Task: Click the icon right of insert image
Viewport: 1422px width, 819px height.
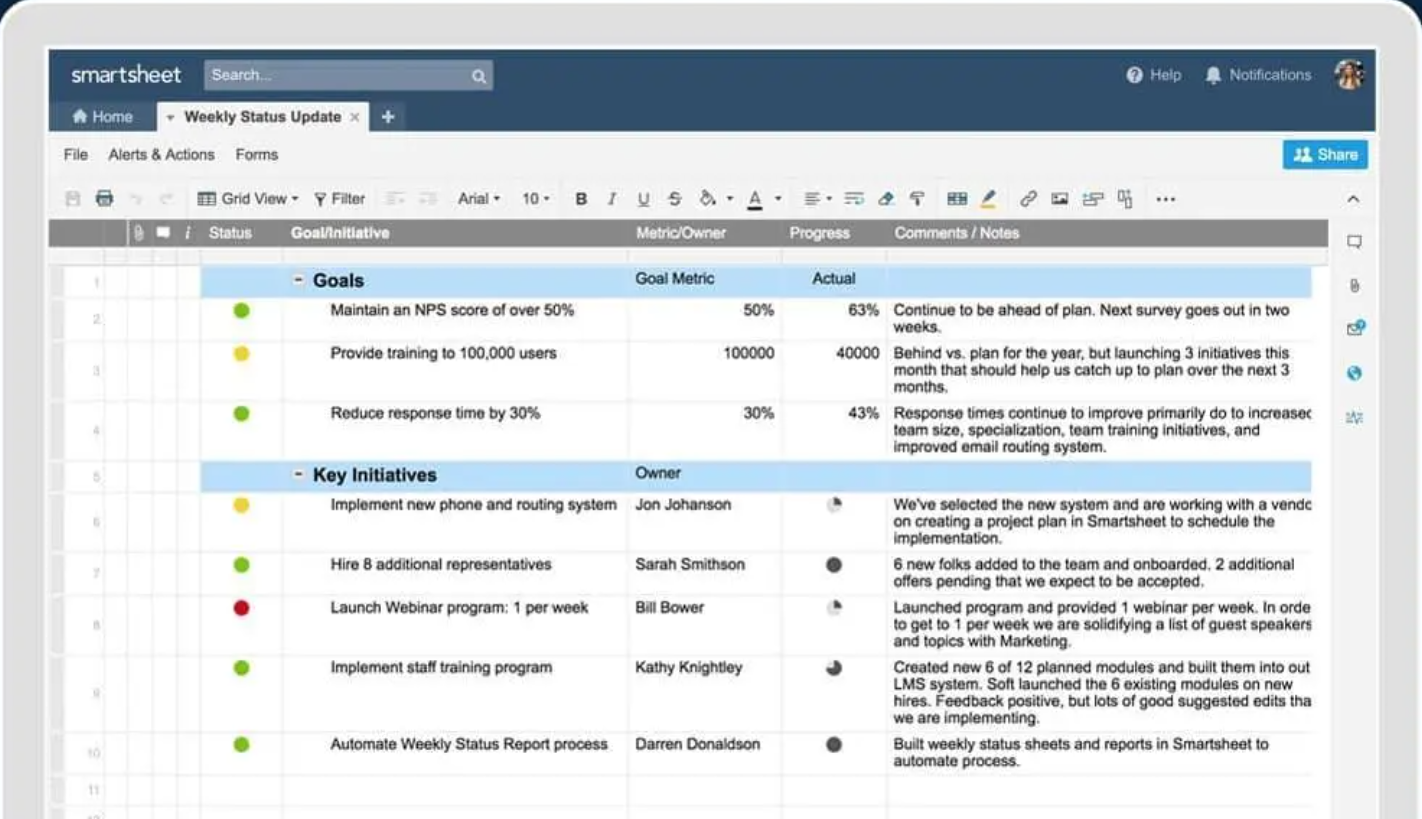Action: pos(1093,199)
